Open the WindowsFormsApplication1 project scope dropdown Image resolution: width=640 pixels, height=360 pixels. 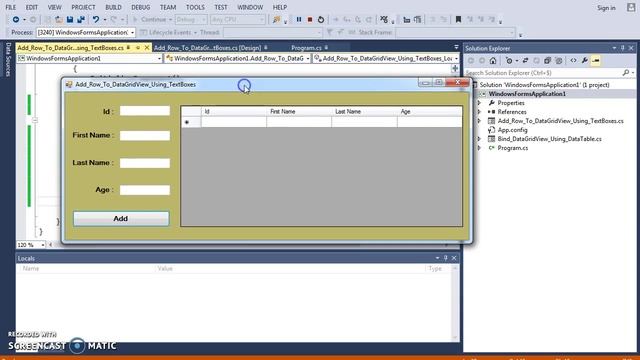(159, 59)
